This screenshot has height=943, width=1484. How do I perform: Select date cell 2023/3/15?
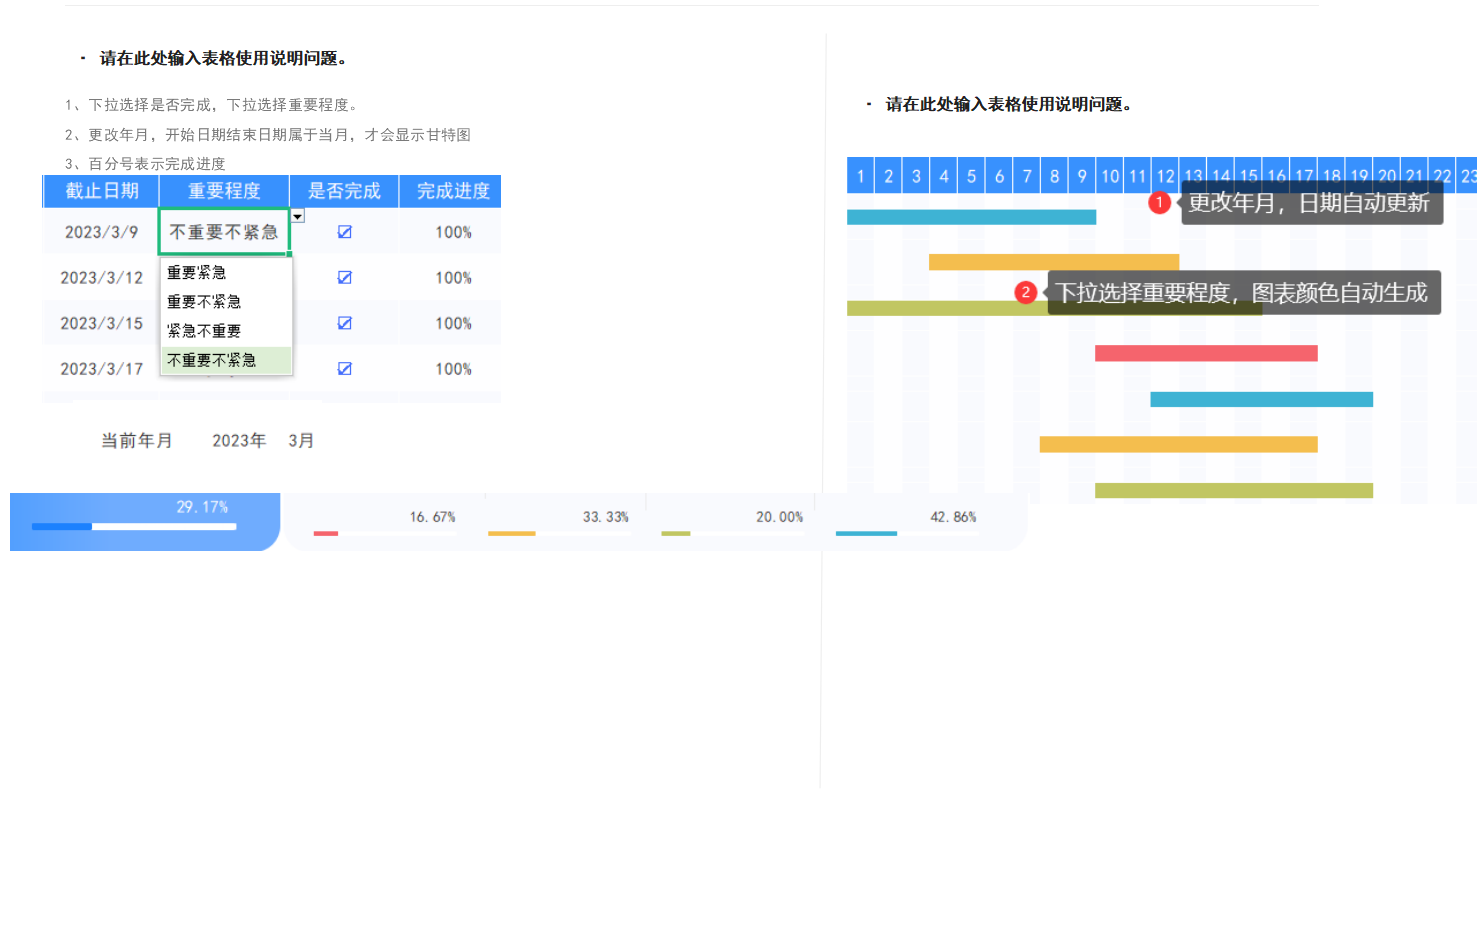pos(101,323)
